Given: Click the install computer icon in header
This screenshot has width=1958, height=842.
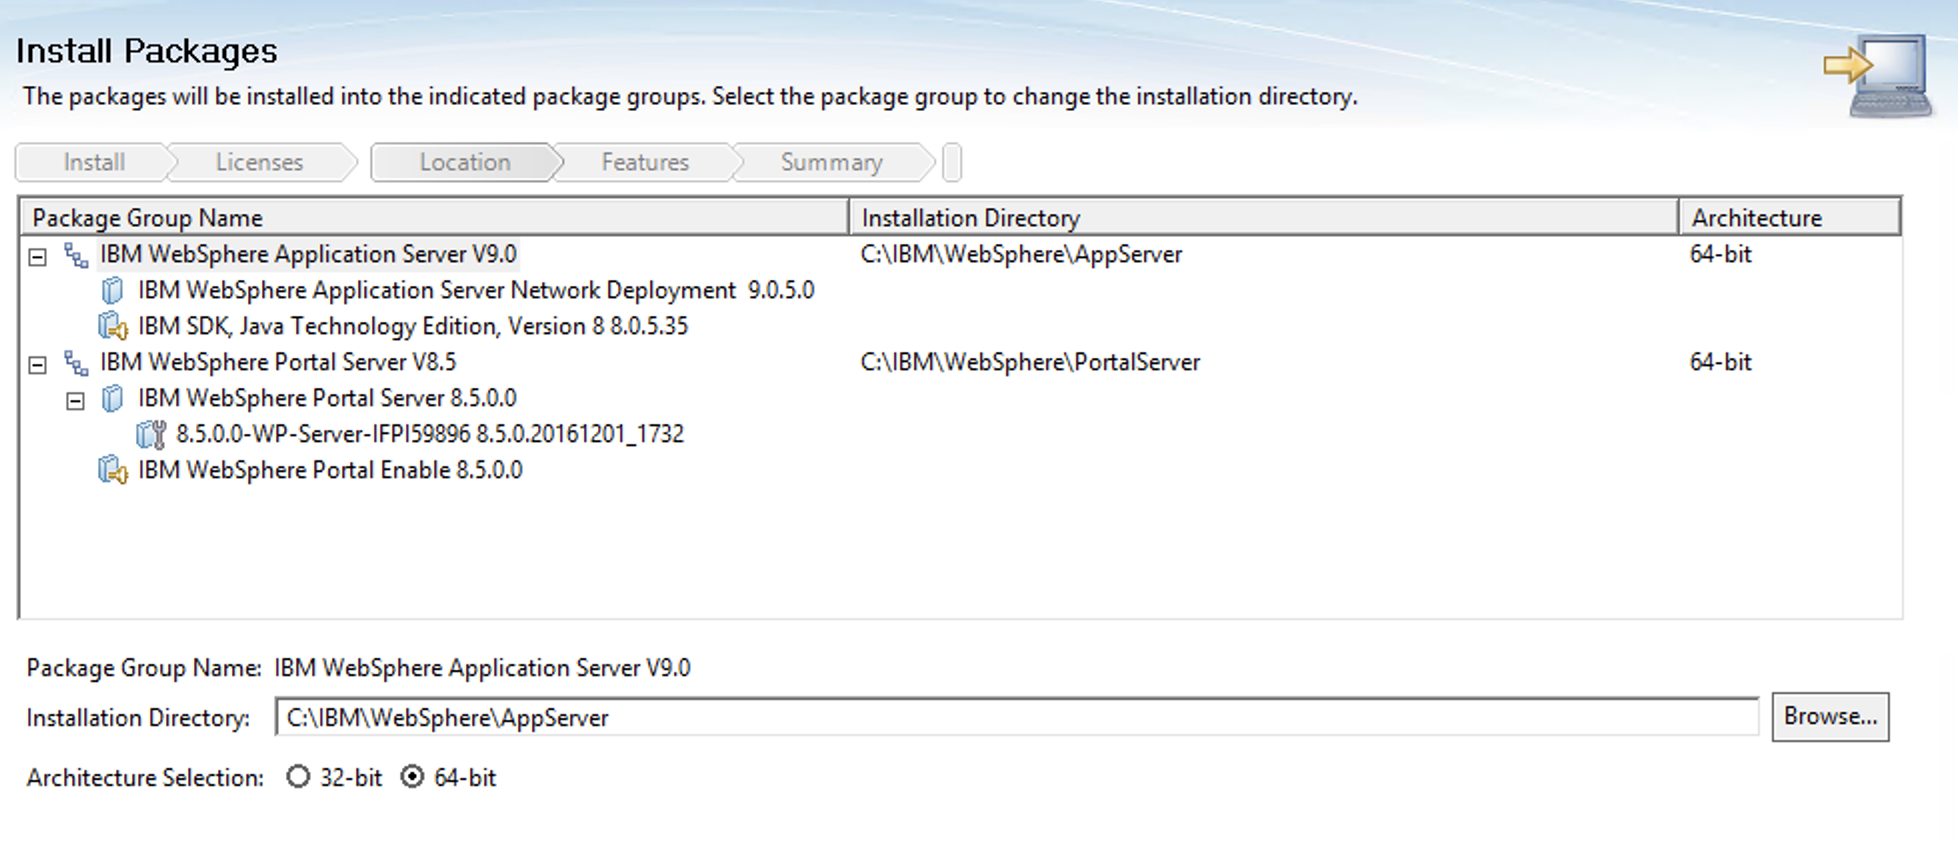Looking at the screenshot, I should tap(1878, 75).
